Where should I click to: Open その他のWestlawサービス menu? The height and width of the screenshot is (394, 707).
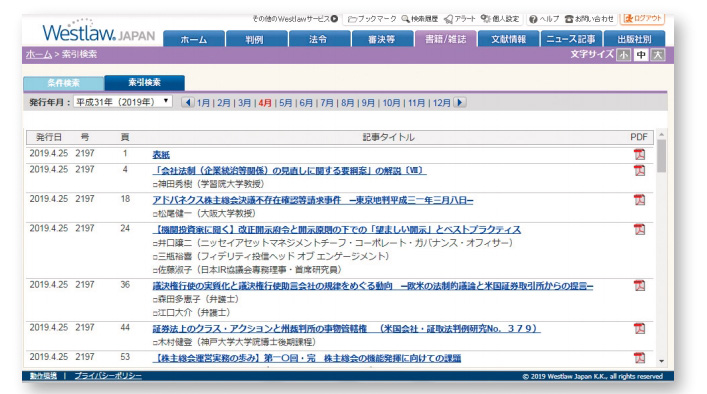point(295,19)
